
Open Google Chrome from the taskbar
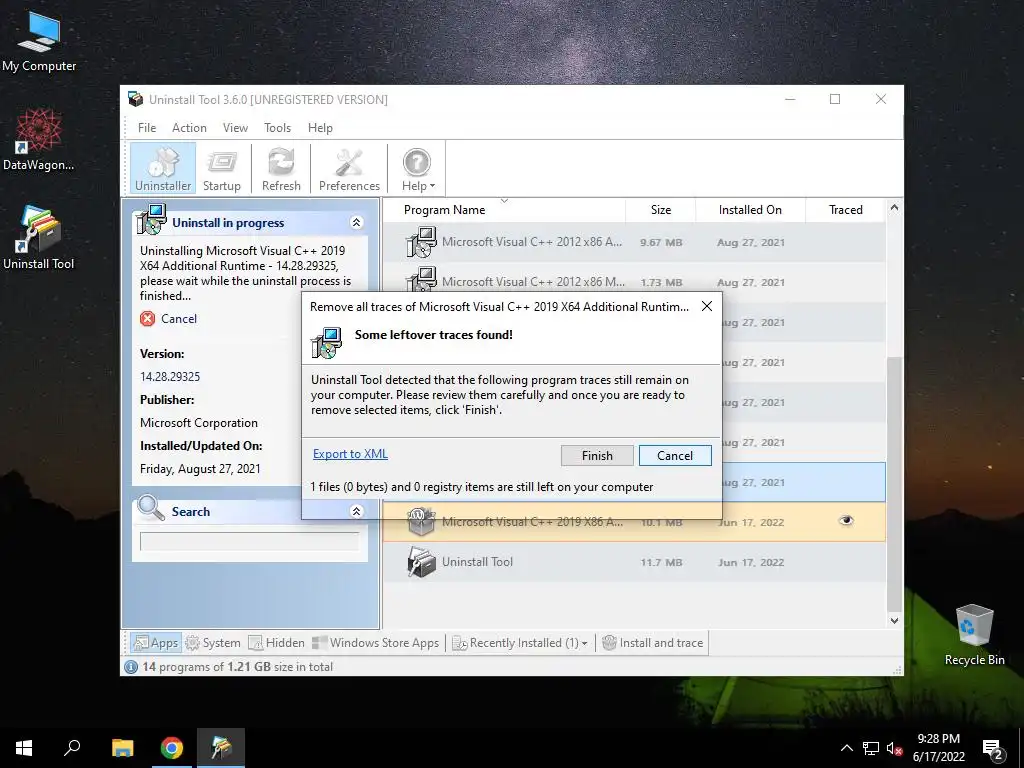(172, 748)
